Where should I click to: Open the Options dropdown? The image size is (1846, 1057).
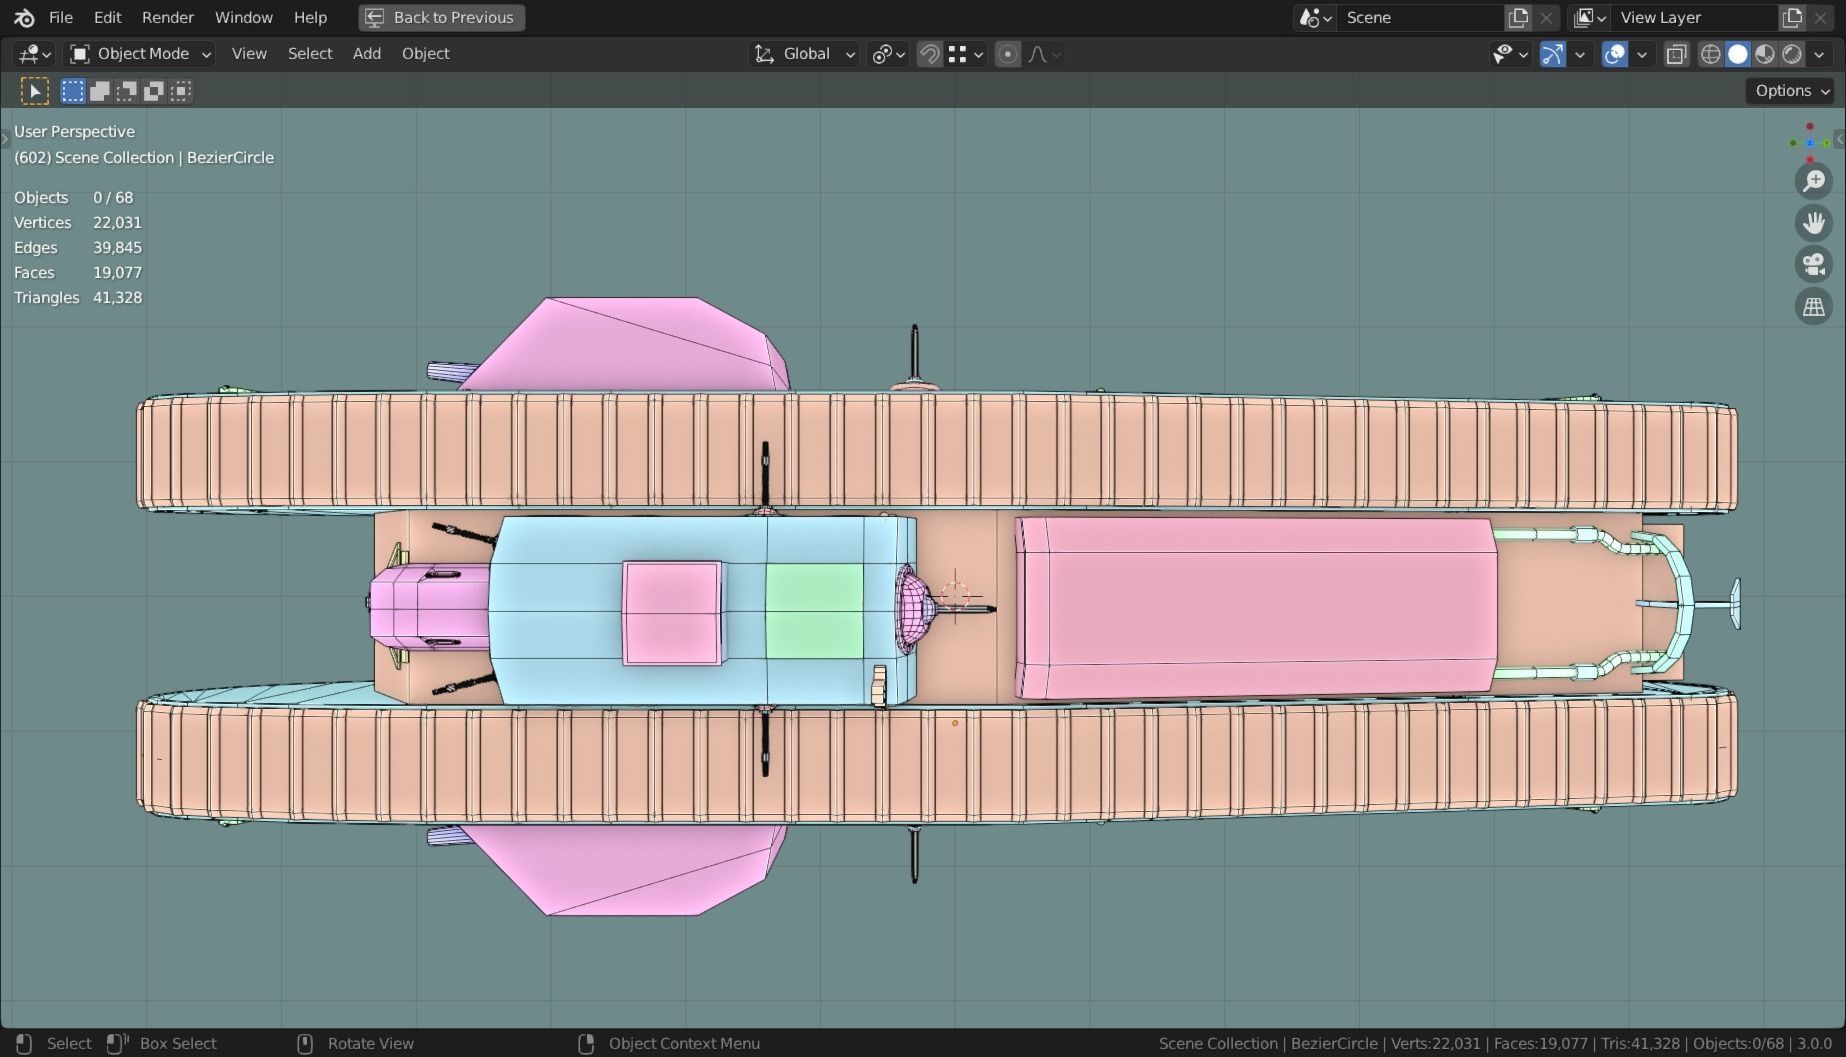point(1791,91)
